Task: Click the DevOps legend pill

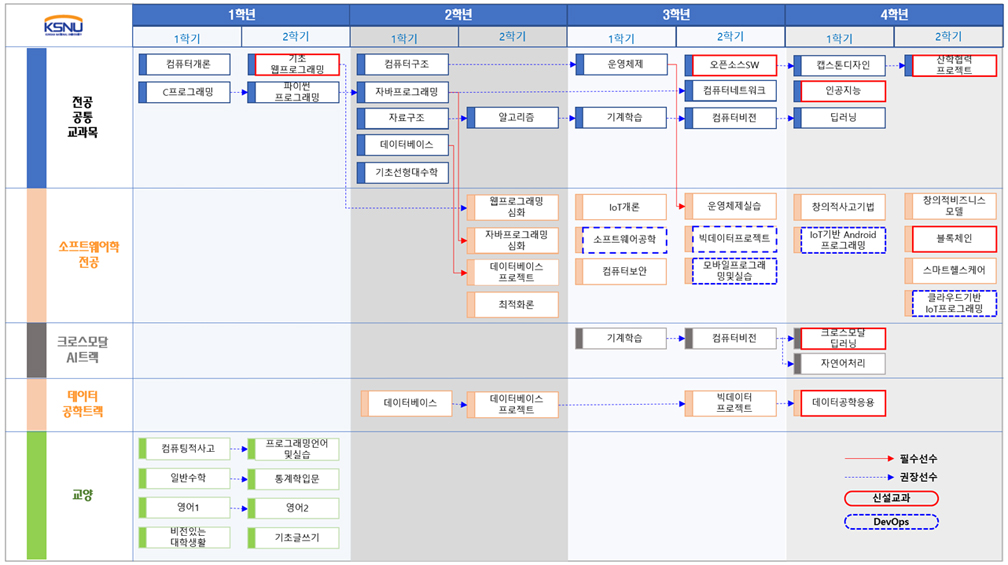Action: pos(891,522)
